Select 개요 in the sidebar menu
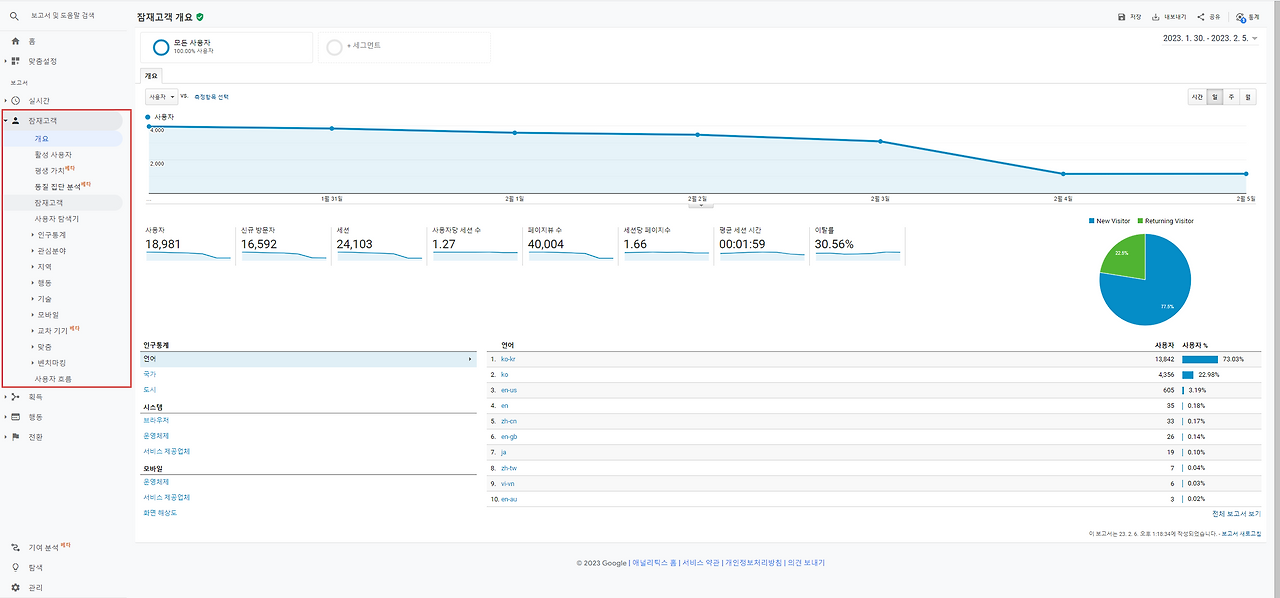The width and height of the screenshot is (1280, 598). [42, 139]
